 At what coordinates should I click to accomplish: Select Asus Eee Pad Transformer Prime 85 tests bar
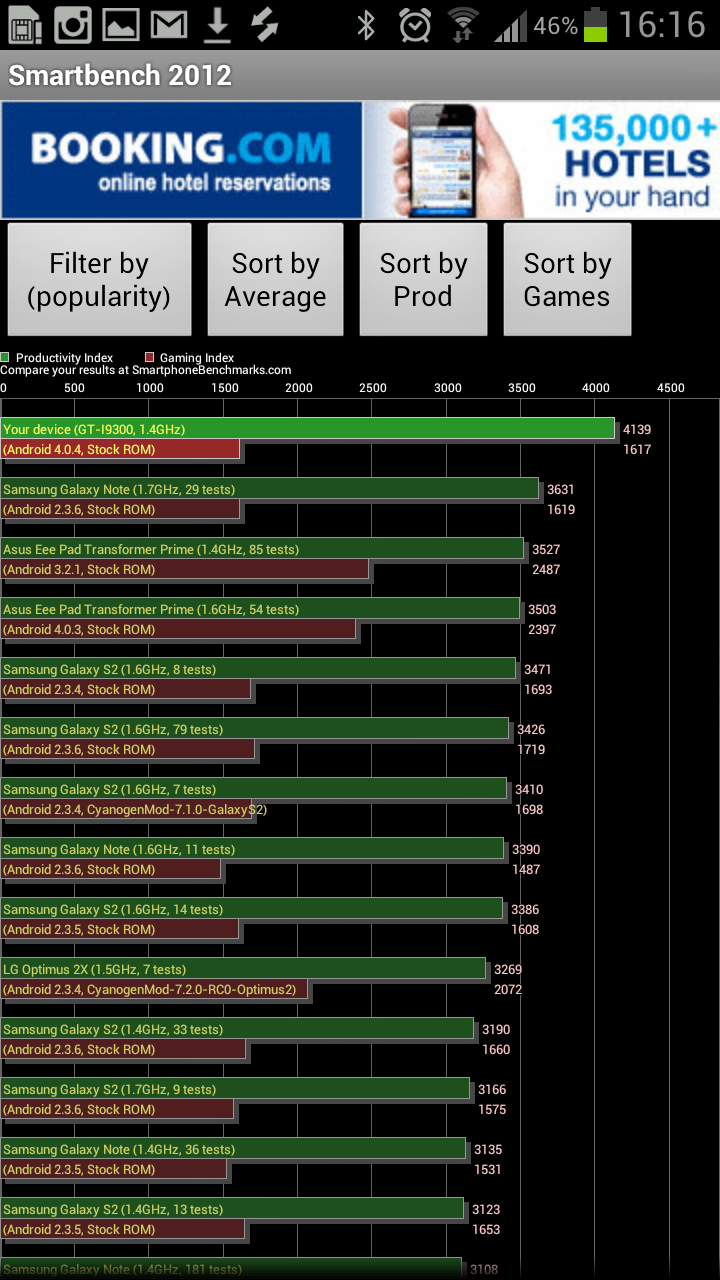click(x=262, y=549)
